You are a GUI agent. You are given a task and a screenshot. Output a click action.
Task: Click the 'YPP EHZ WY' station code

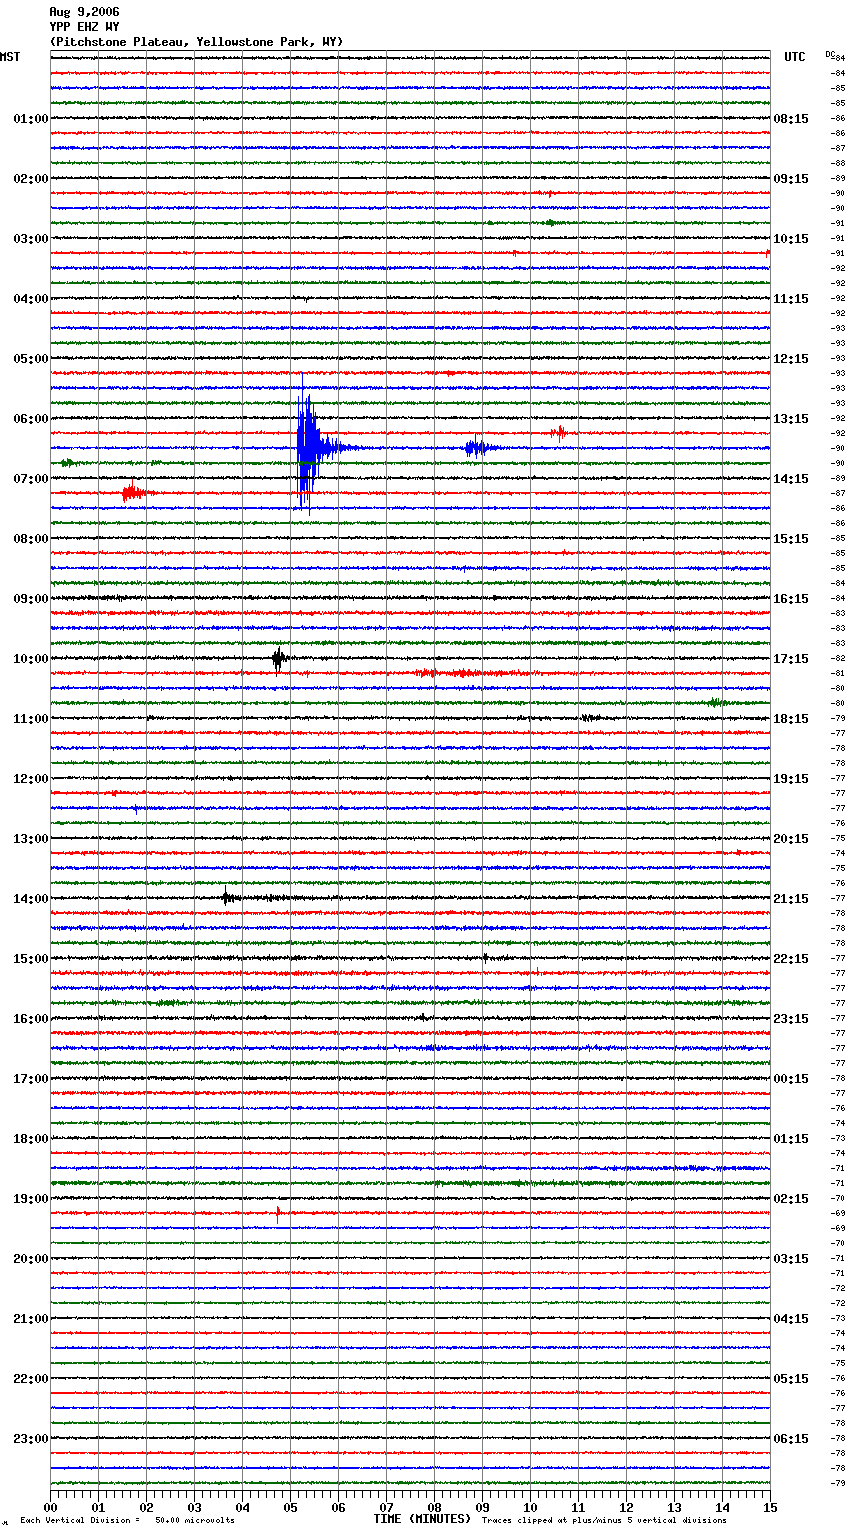[x=84, y=27]
